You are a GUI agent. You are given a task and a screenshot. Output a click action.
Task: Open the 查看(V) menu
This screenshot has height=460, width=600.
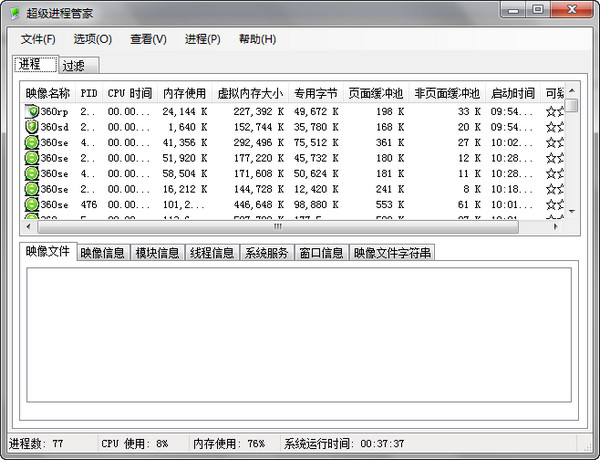click(x=148, y=39)
